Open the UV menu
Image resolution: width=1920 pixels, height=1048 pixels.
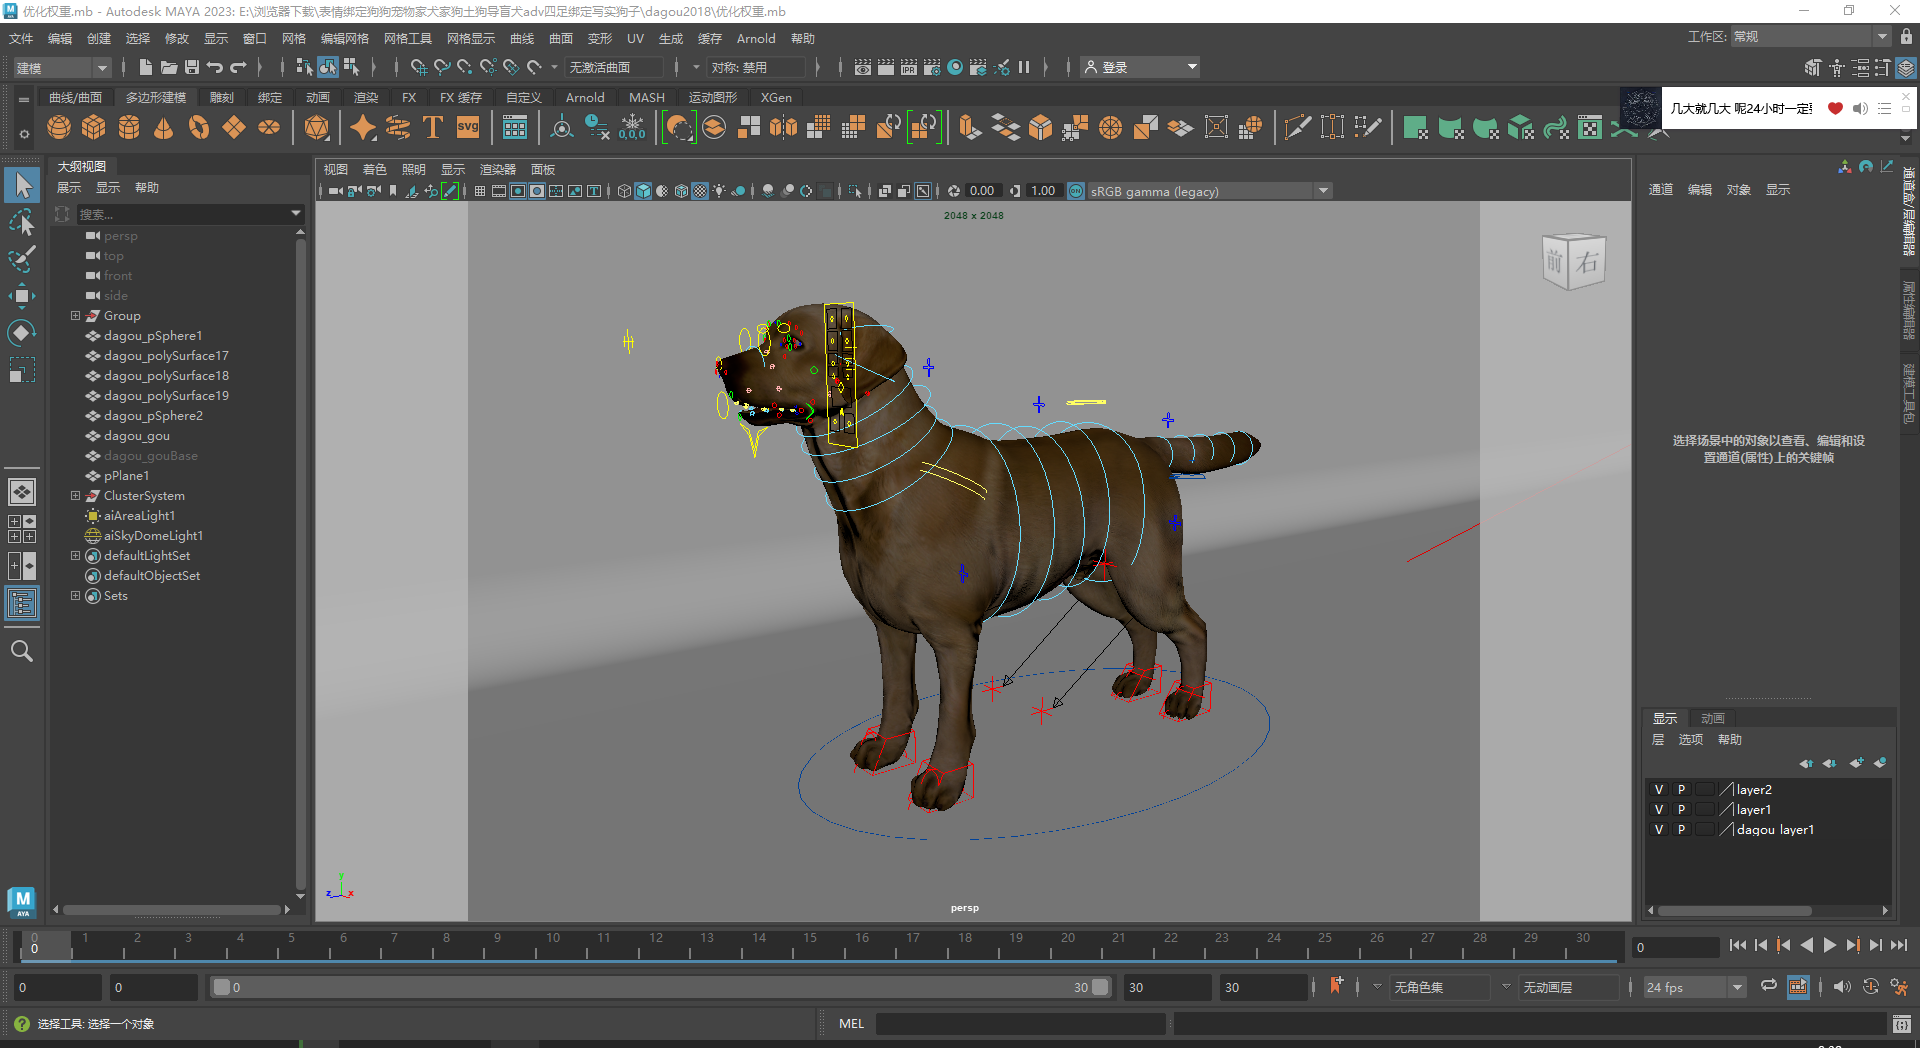pyautogui.click(x=635, y=39)
